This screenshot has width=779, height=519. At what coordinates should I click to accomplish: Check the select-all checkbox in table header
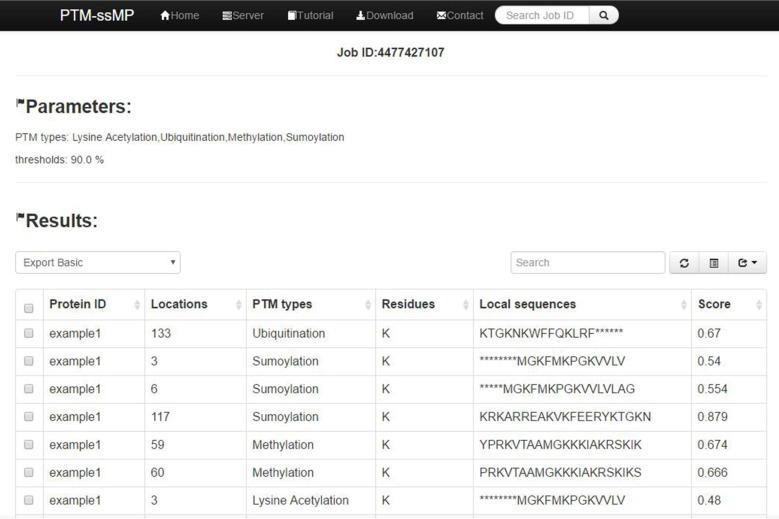point(29,306)
